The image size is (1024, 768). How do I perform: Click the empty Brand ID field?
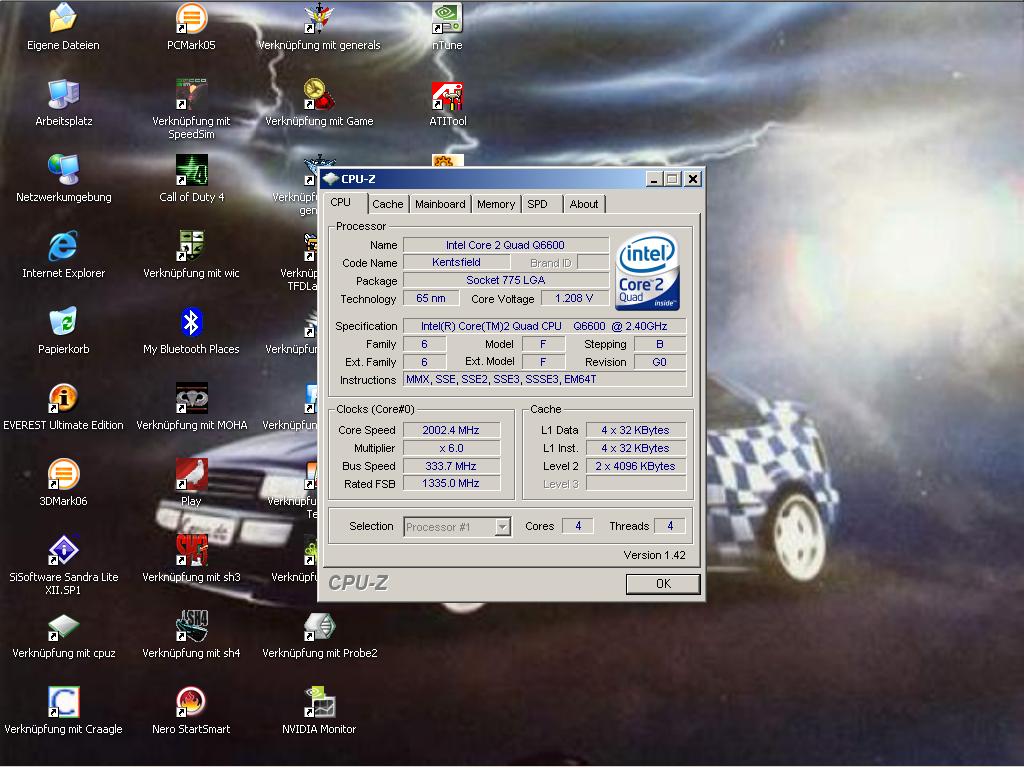593,263
